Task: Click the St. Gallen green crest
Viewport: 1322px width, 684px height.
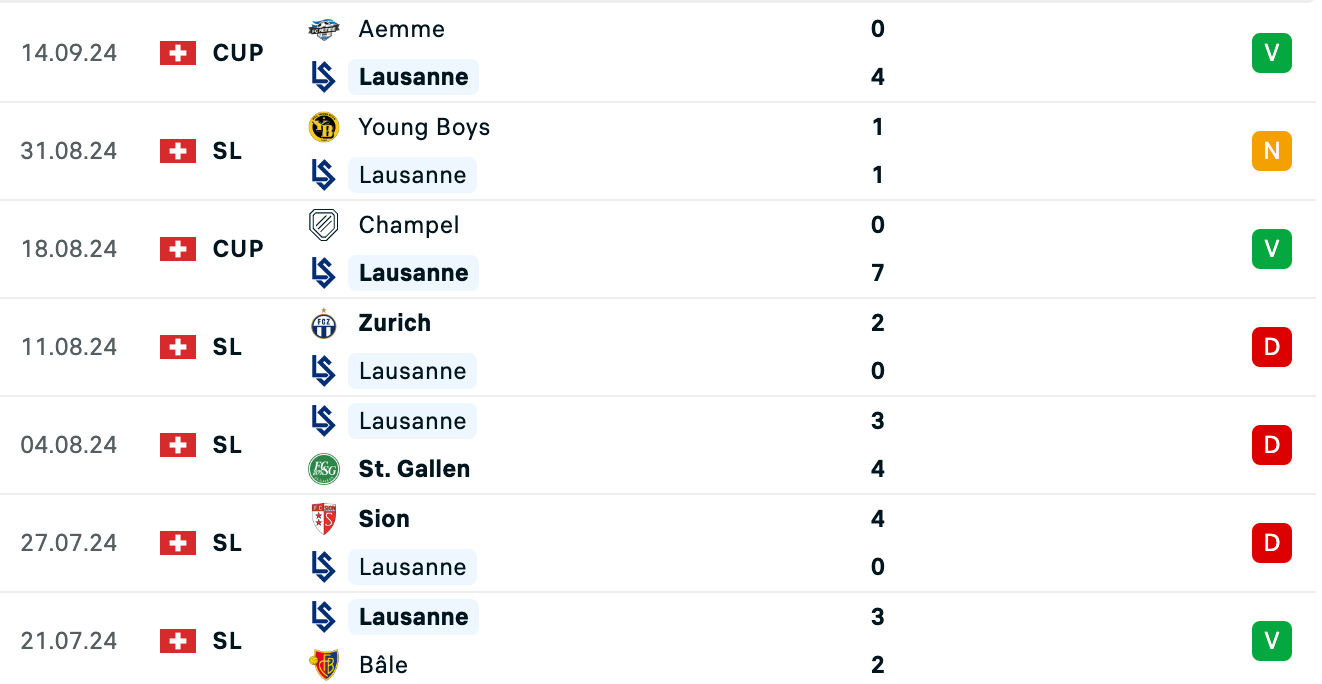Action: [324, 469]
